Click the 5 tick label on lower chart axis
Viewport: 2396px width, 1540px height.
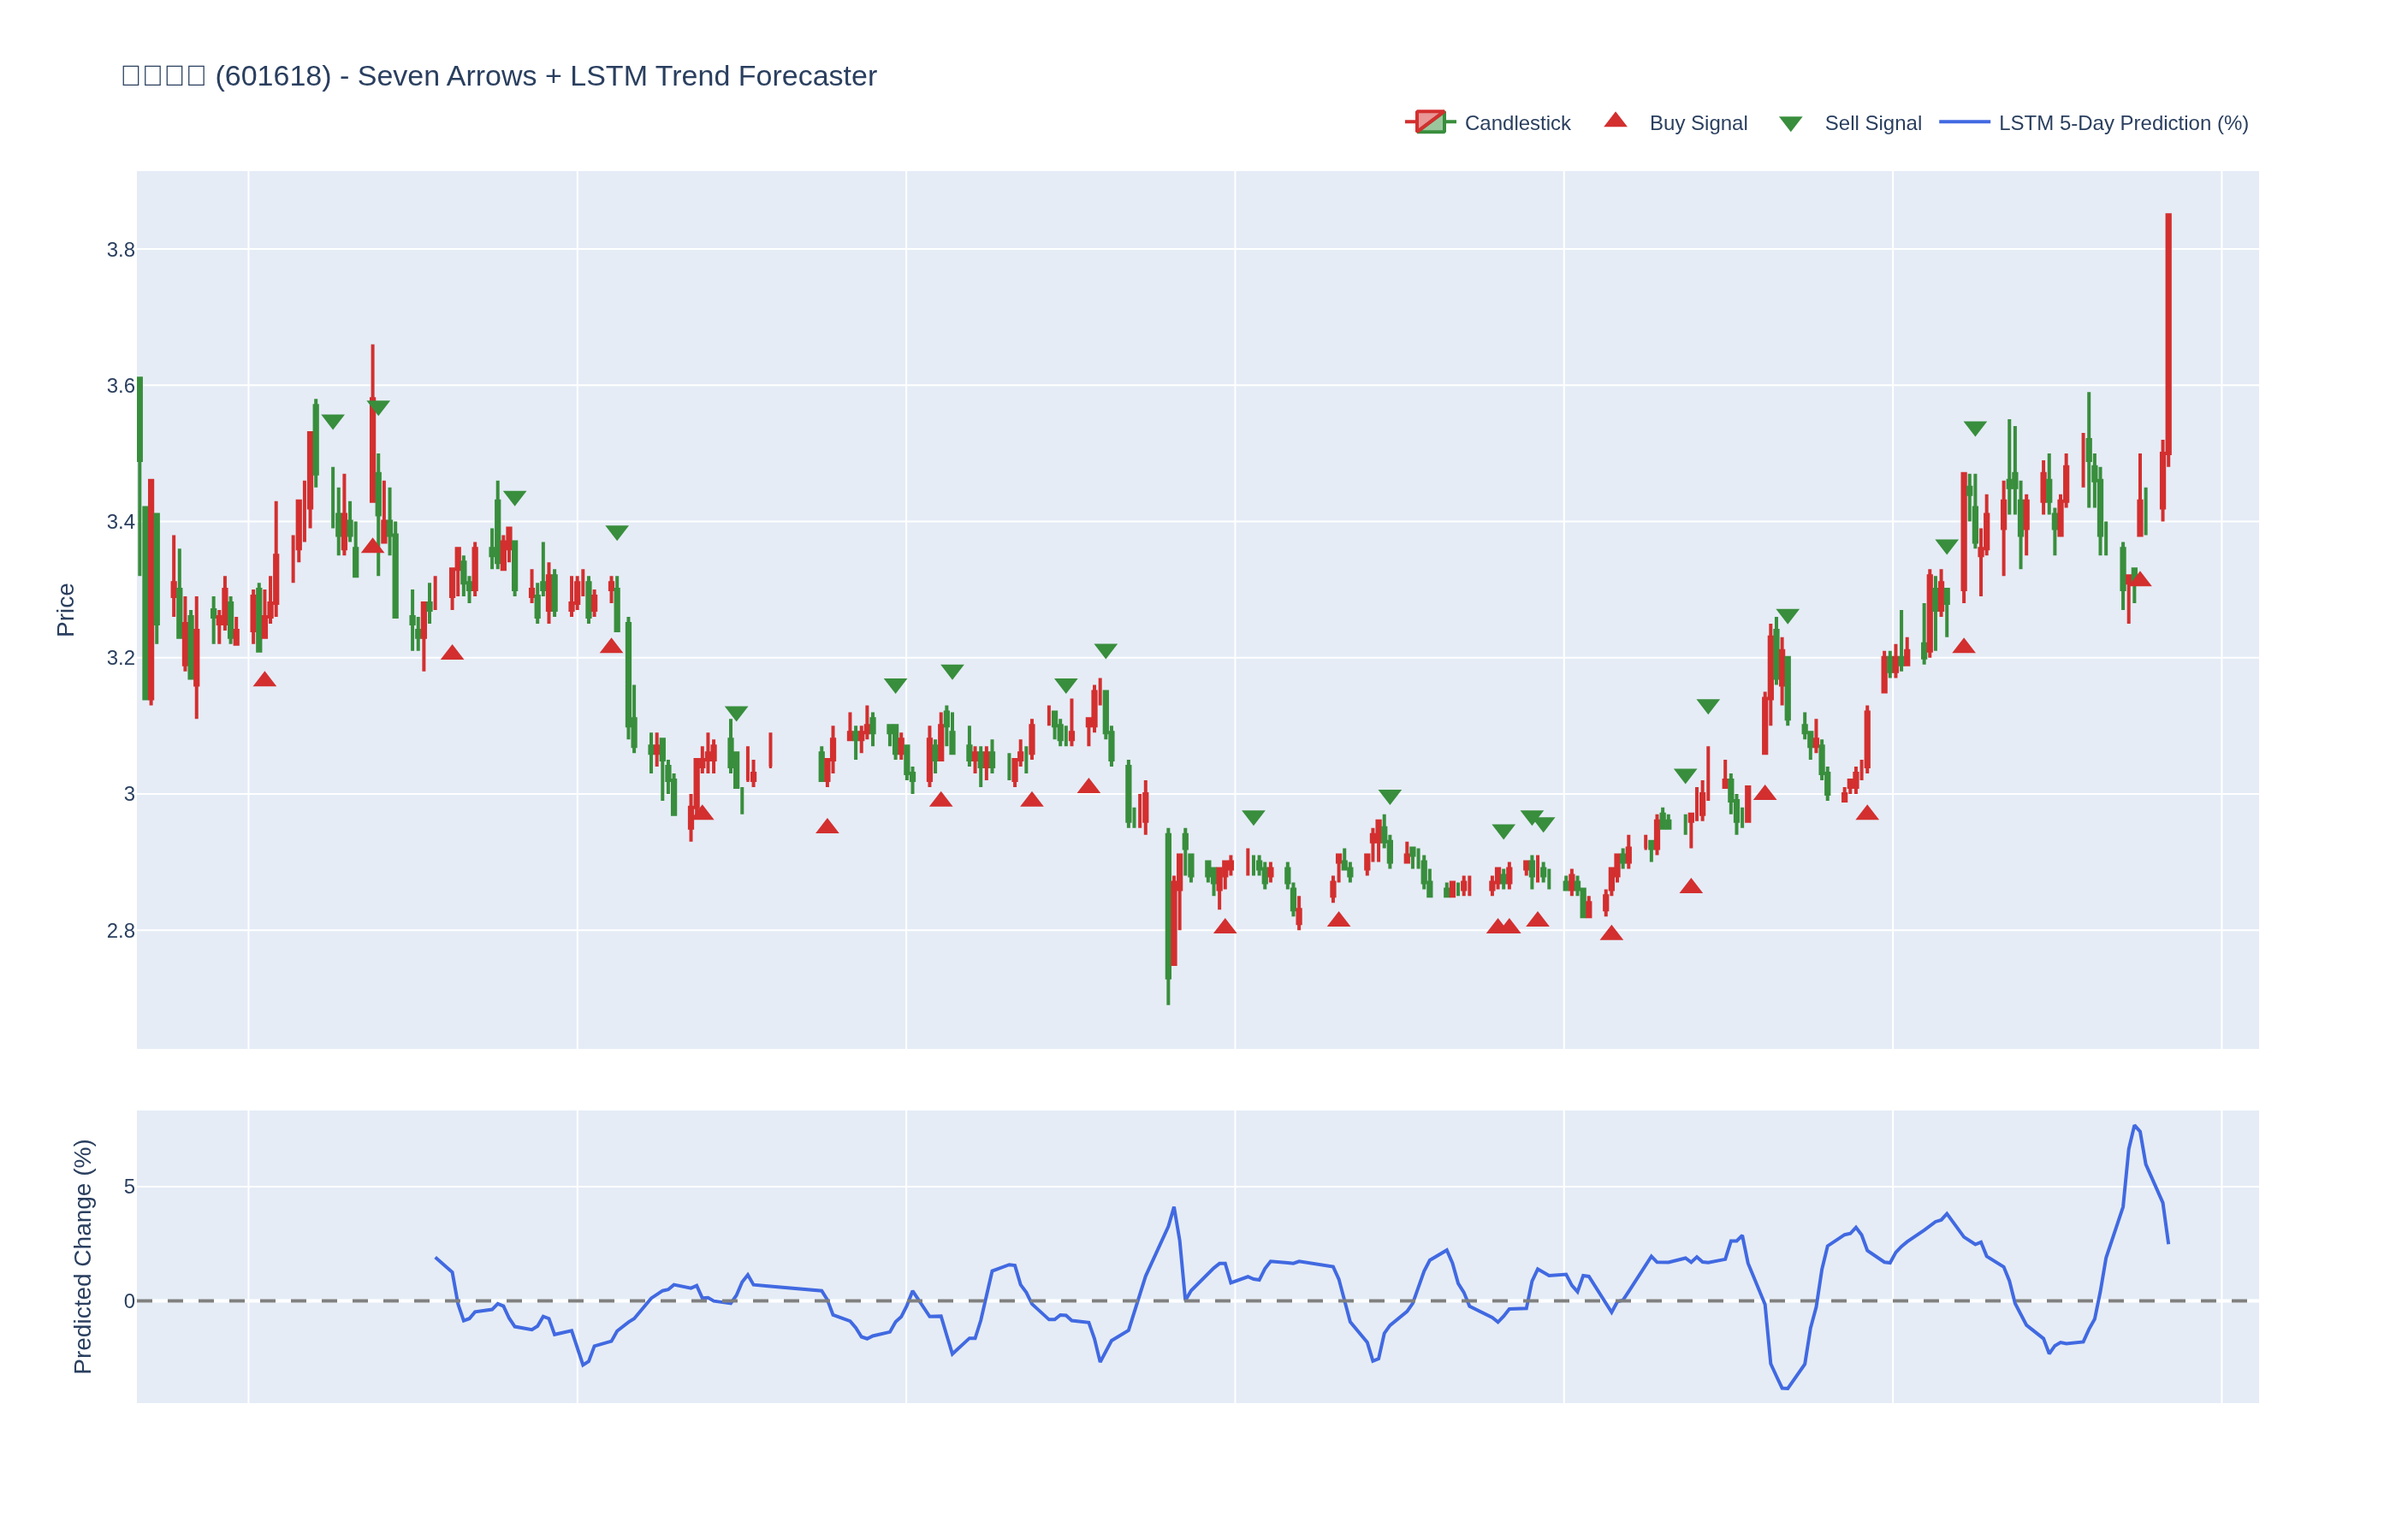click(x=128, y=1187)
